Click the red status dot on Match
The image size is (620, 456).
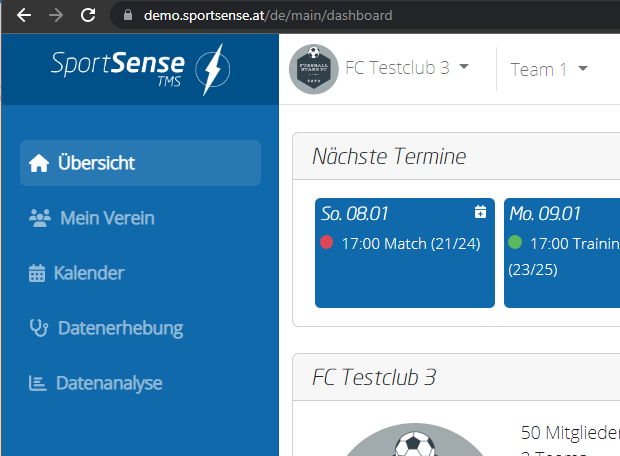326,243
